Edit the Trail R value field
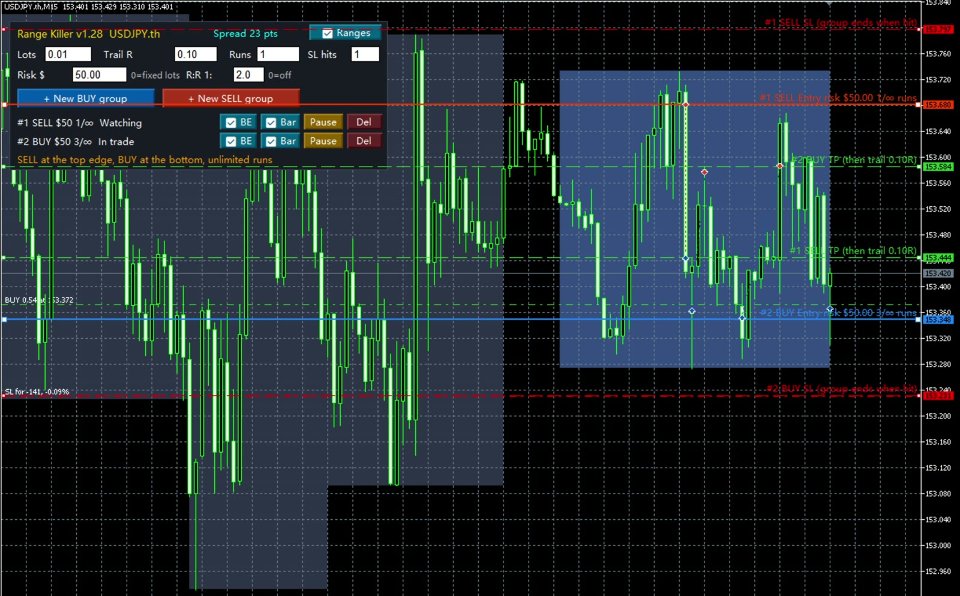960x596 pixels. [195, 55]
